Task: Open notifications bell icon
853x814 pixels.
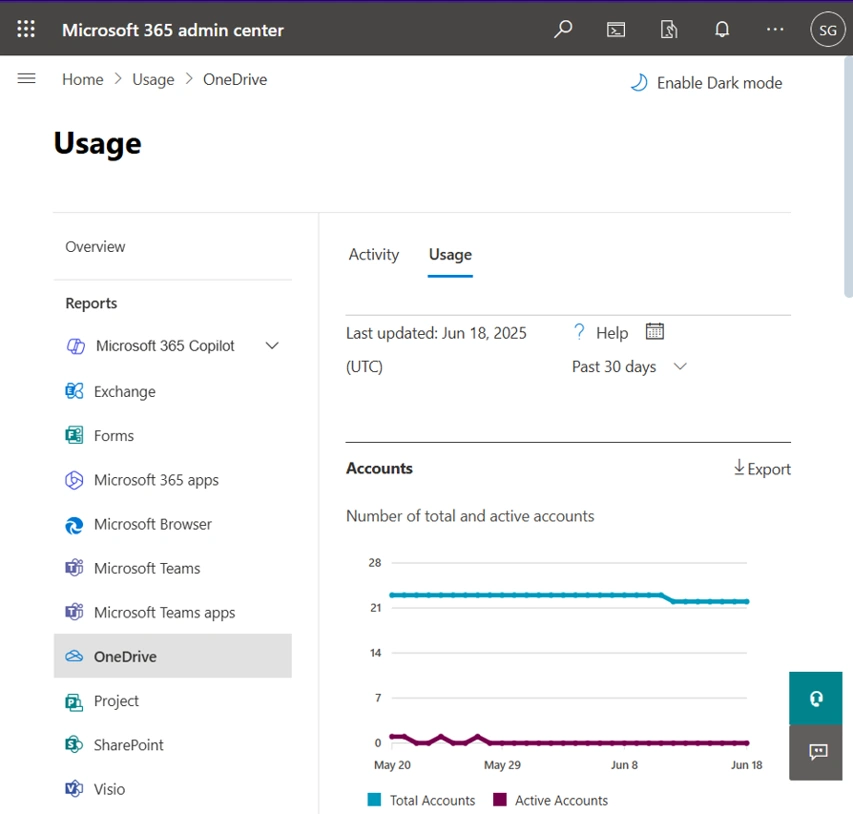Action: click(x=722, y=29)
